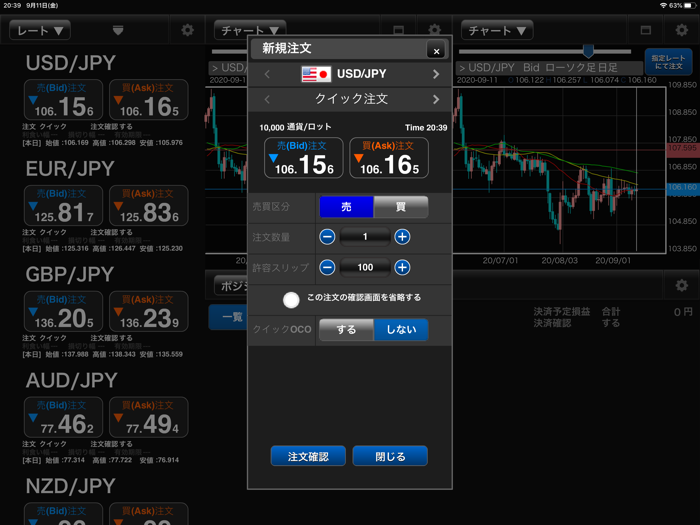Open the レート dropdown menu
Viewport: 700px width, 525px height.
40,31
